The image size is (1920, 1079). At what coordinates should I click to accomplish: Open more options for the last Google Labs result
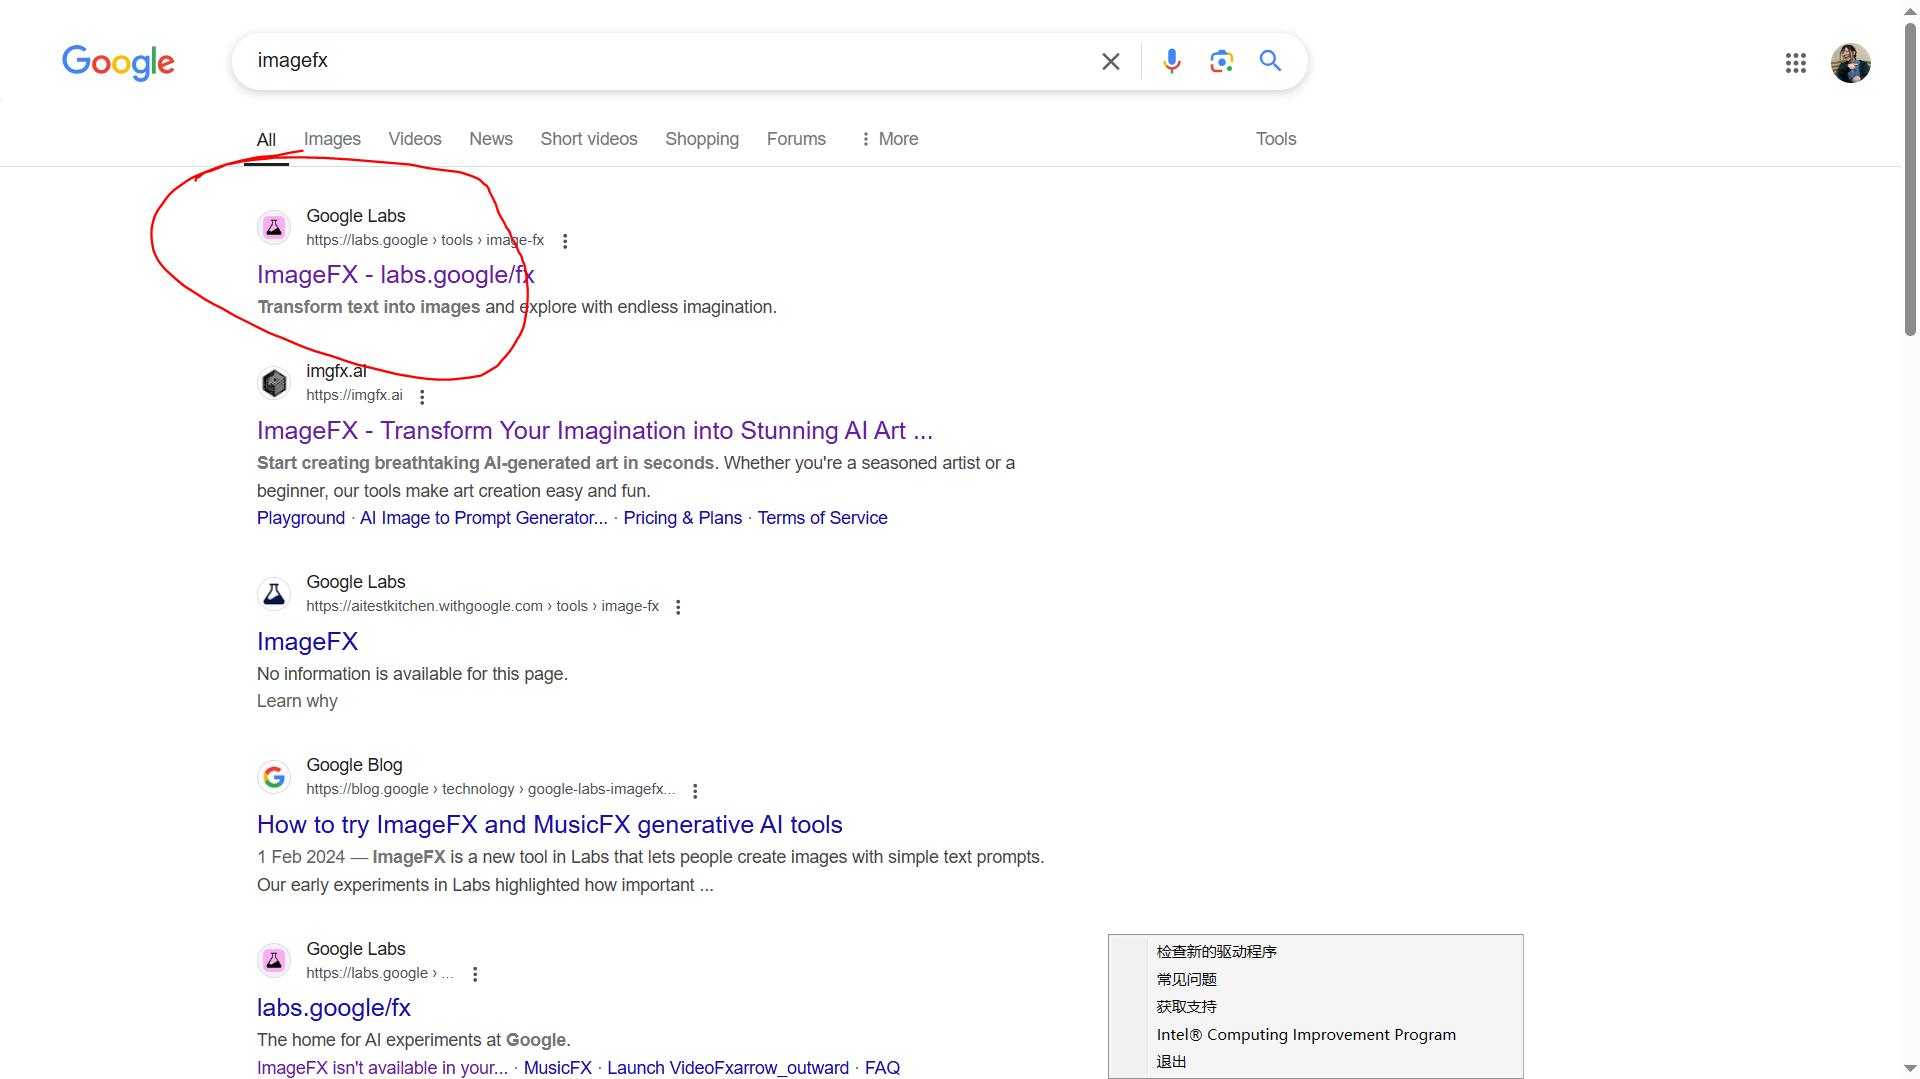475,974
